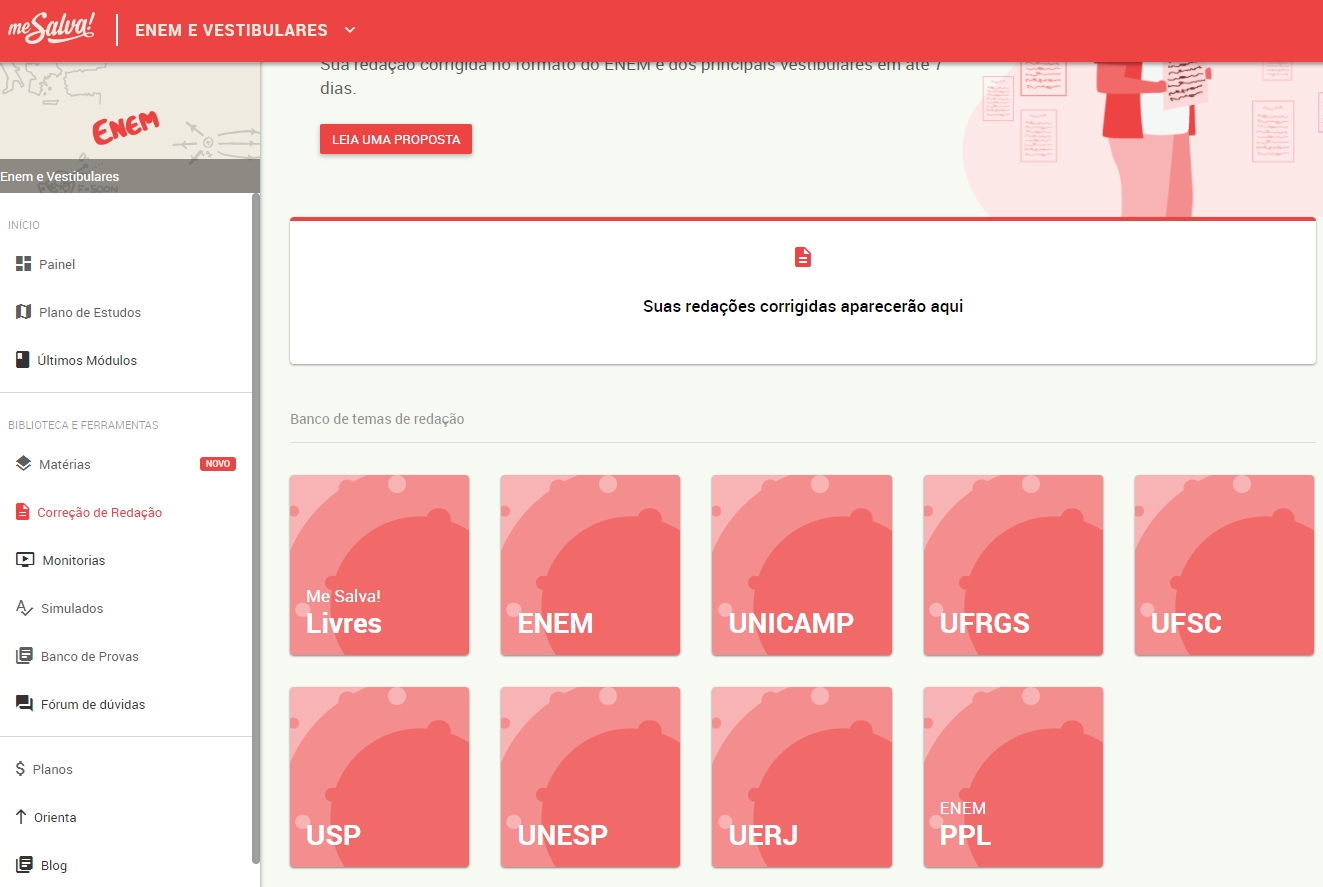Click the Matérias layers icon
1323x887 pixels.
pos(24,464)
